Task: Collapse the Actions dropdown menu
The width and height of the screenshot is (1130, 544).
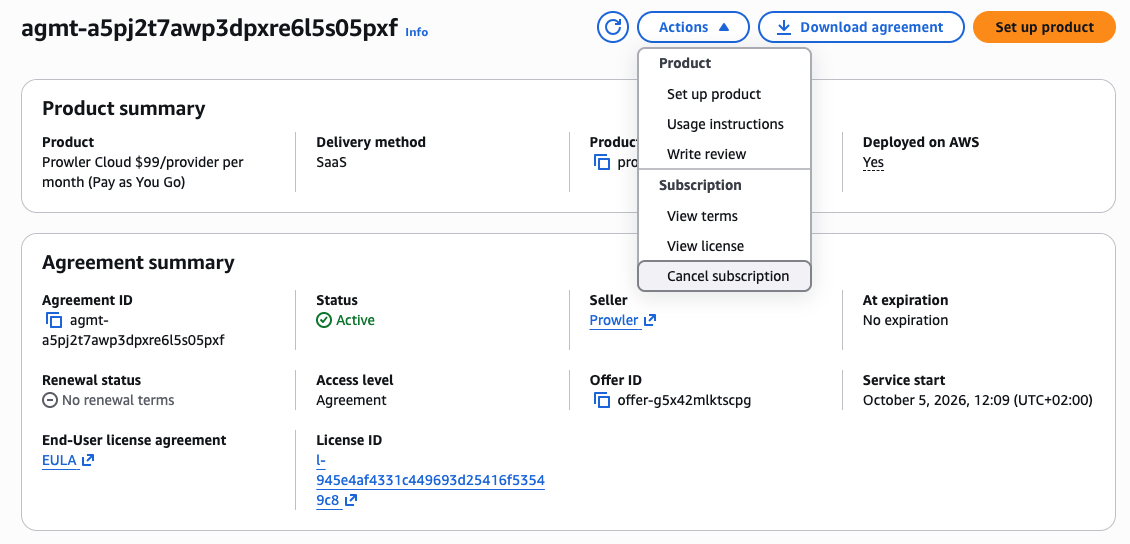Action: click(693, 27)
